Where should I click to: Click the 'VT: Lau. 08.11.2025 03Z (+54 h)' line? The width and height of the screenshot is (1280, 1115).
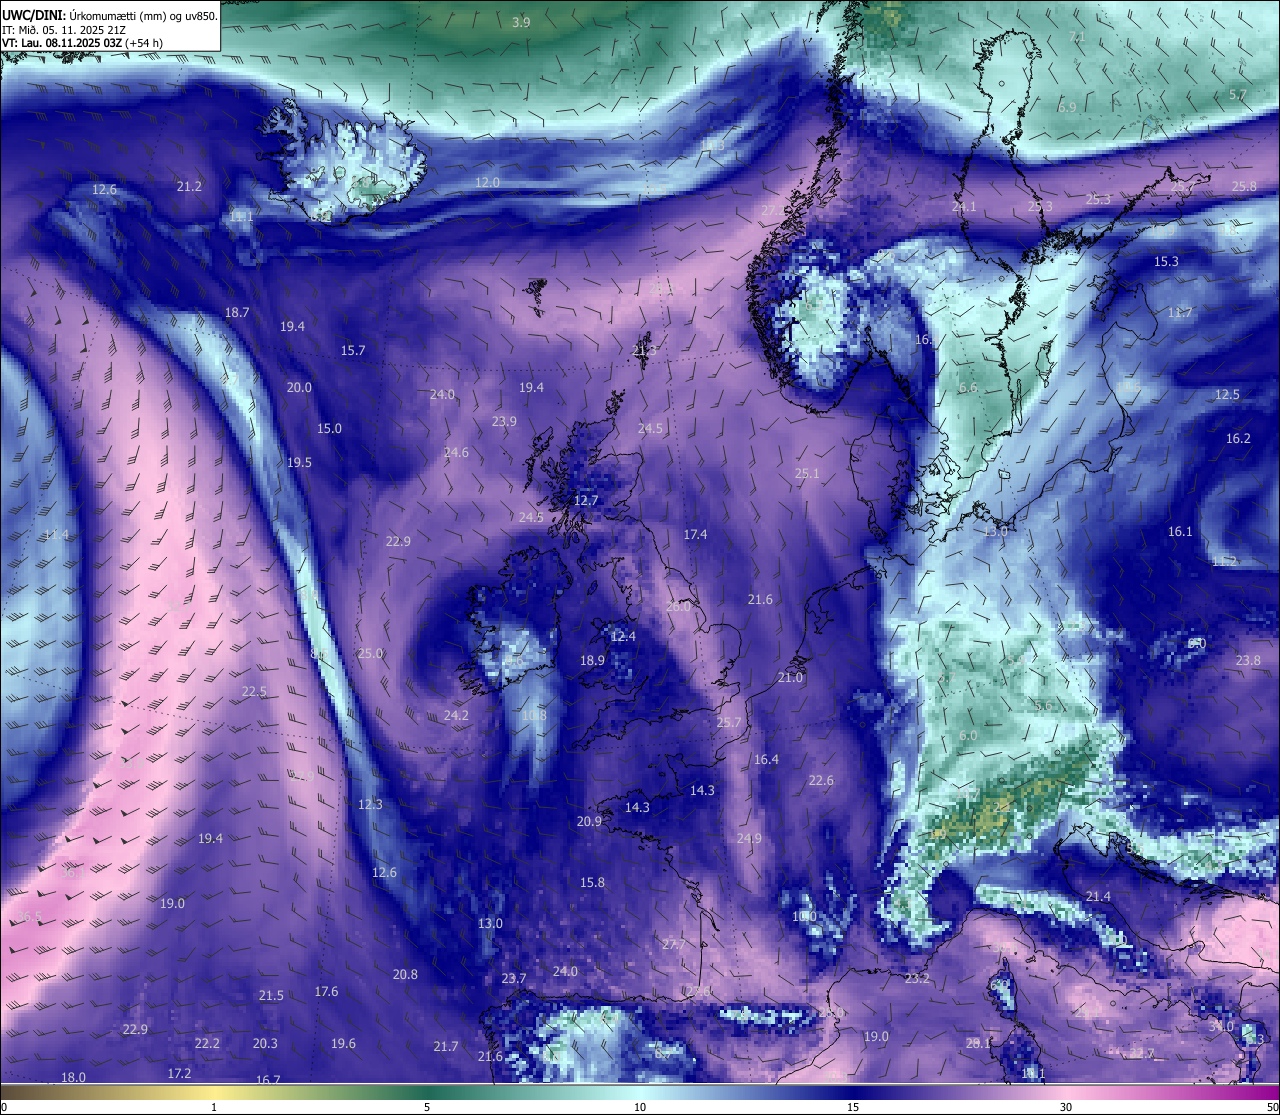click(82, 43)
